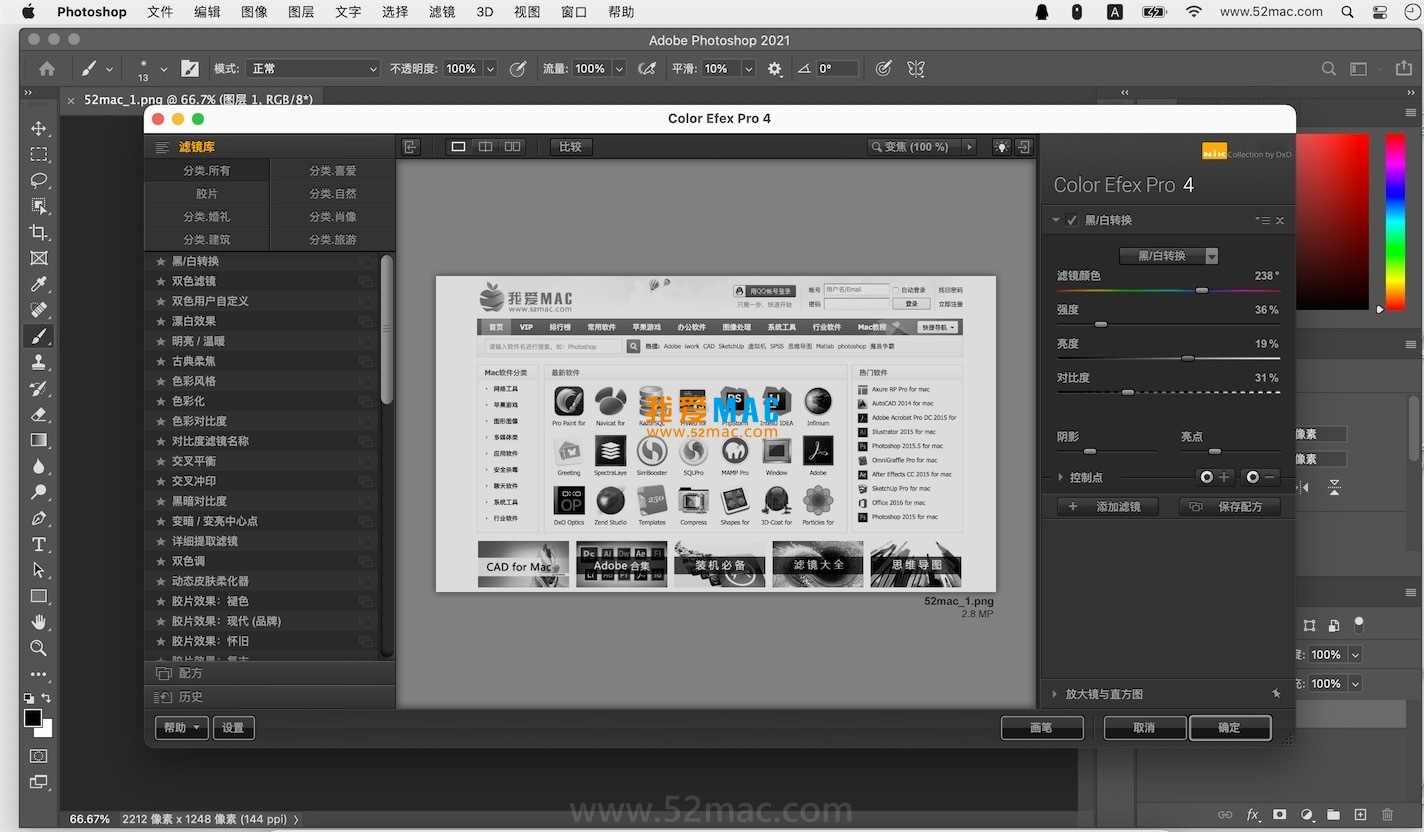Click the Photoshop Home icon
1424x832 pixels.
tap(47, 69)
